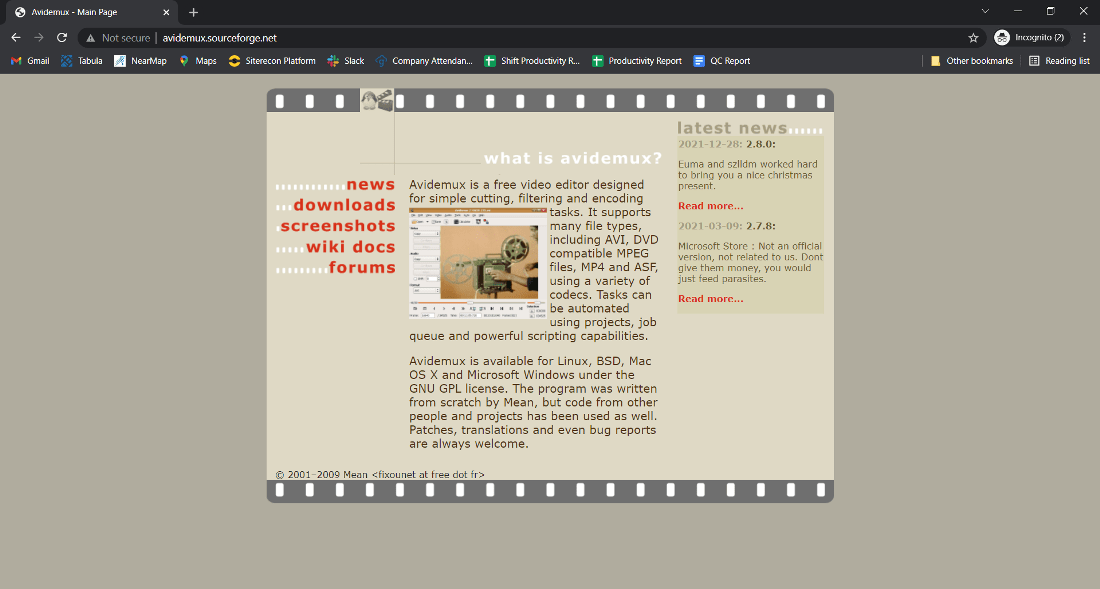Open QC Report bookmark
This screenshot has height=589, width=1100.
coord(722,61)
